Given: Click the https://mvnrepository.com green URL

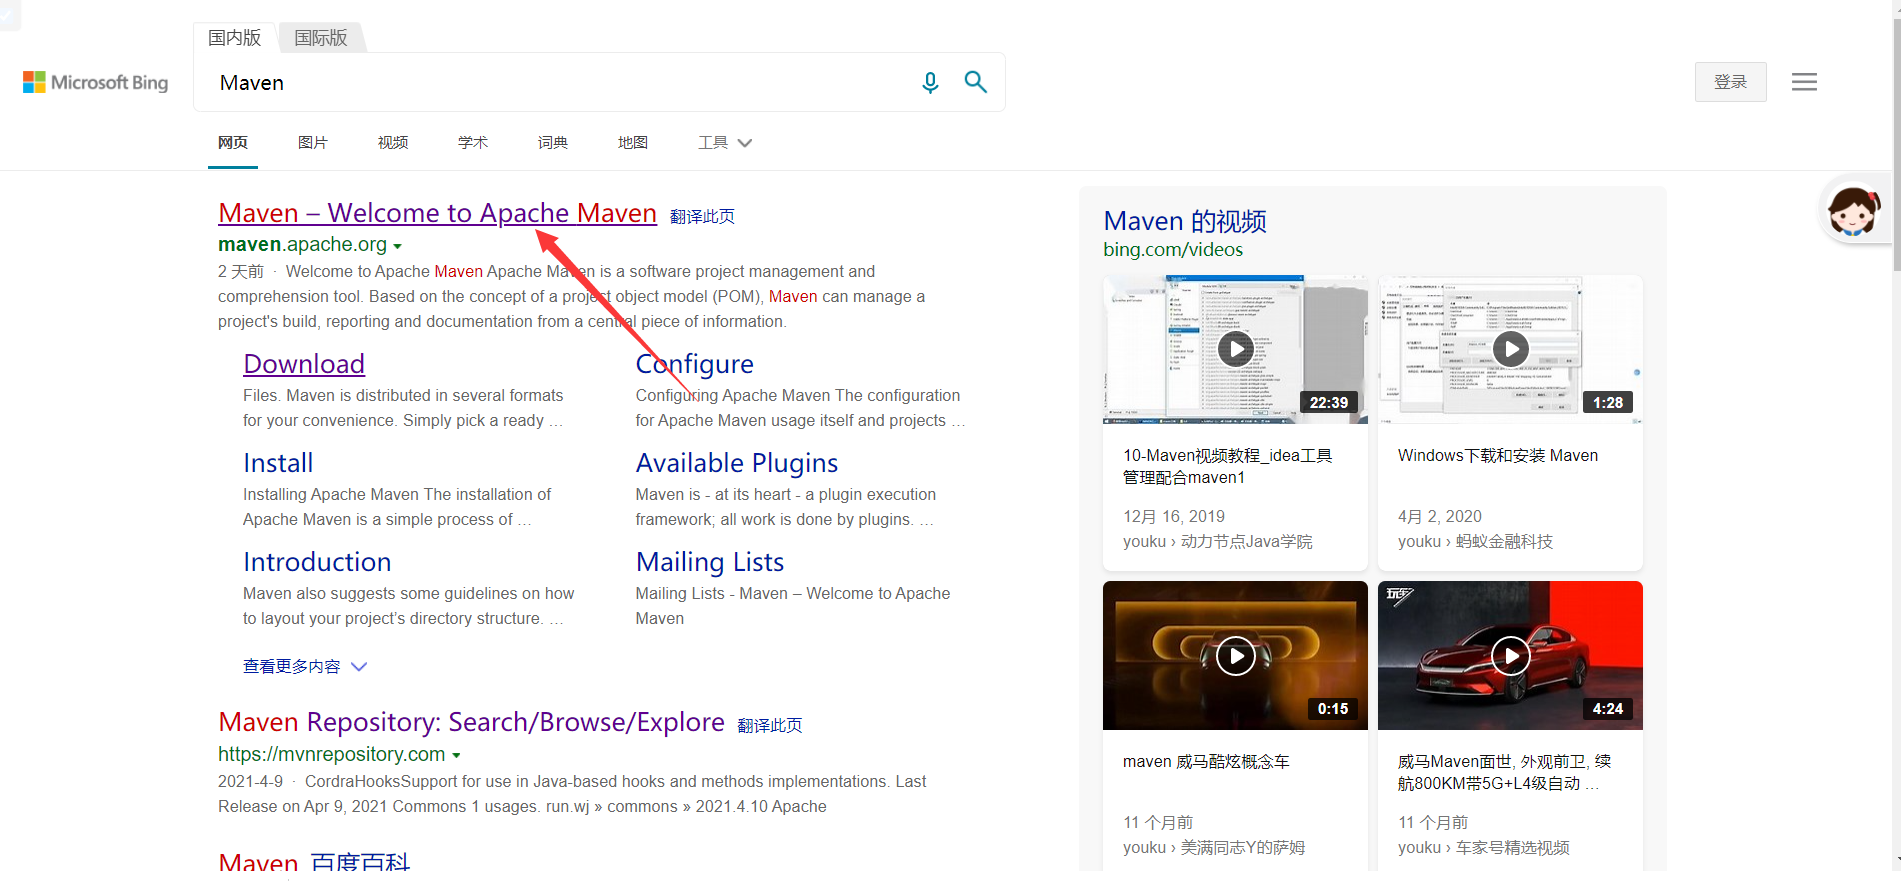Looking at the screenshot, I should pos(331,754).
